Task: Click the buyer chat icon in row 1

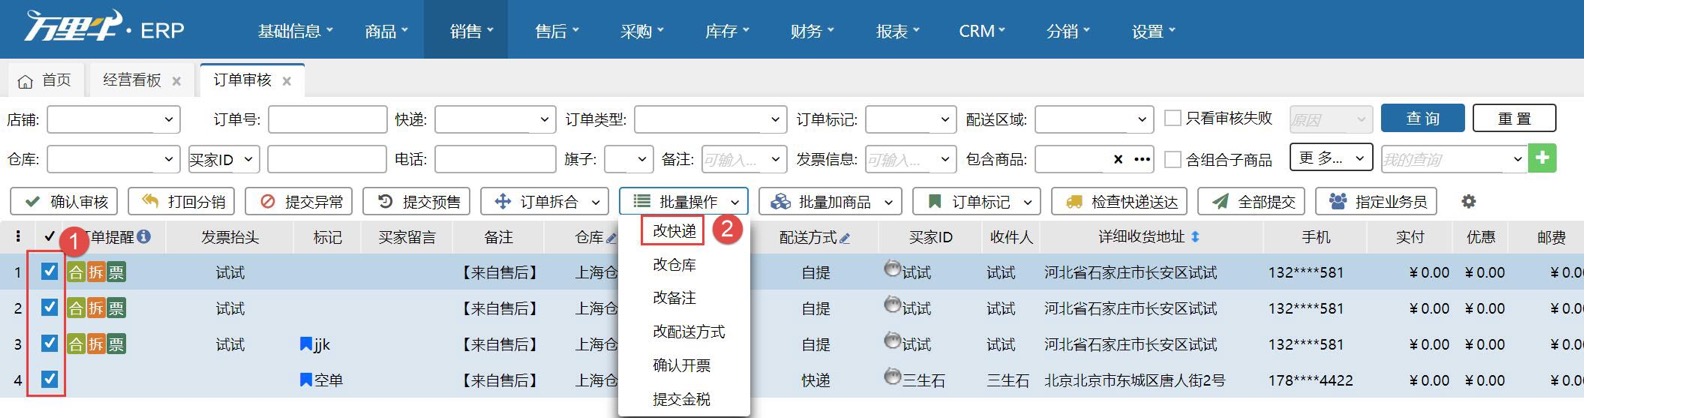Action: [892, 269]
